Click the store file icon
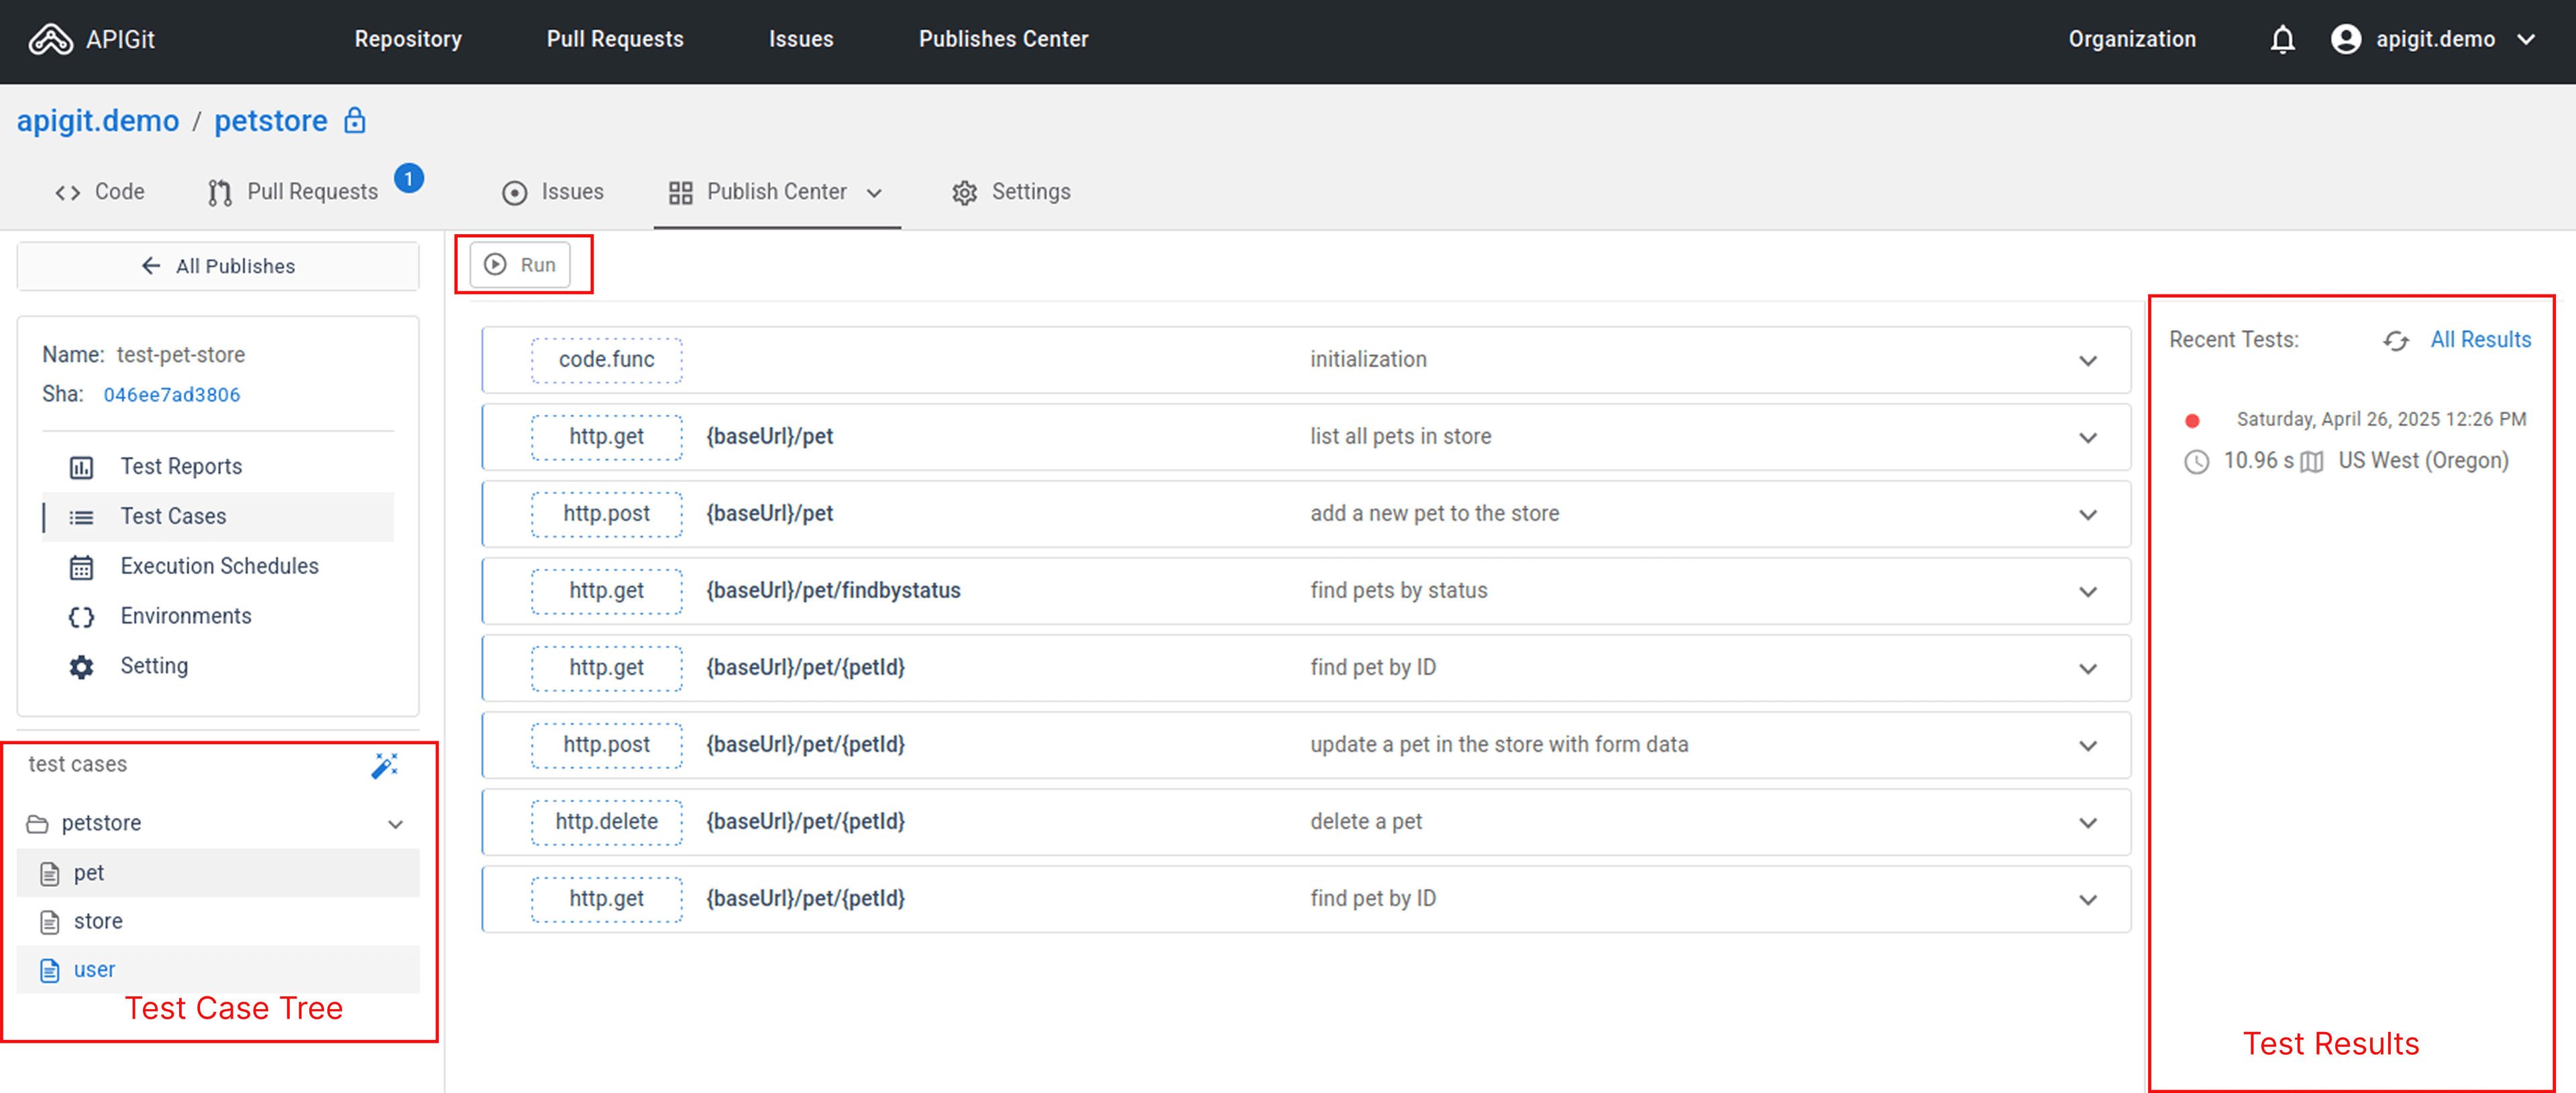Viewport: 2576px width, 1093px height. pyautogui.click(x=49, y=922)
